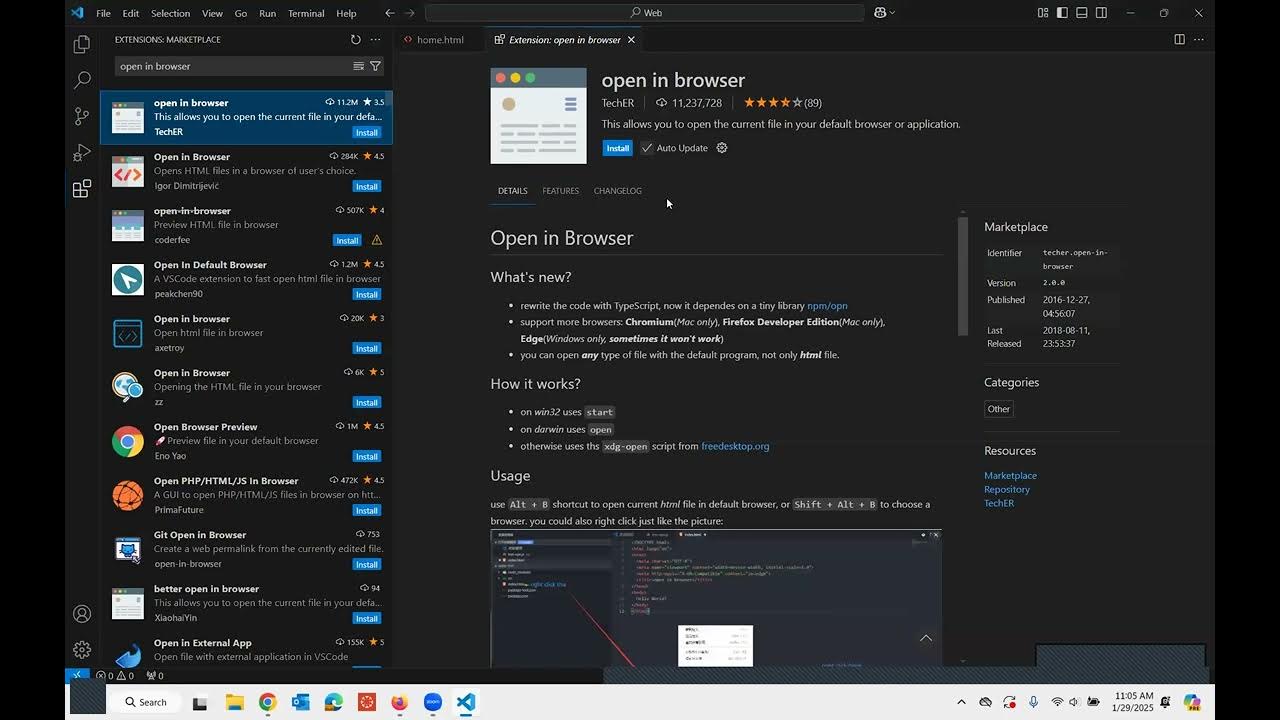Open the Run and Debug view
Screen dimensions: 1280x720
pyautogui.click(x=82, y=153)
